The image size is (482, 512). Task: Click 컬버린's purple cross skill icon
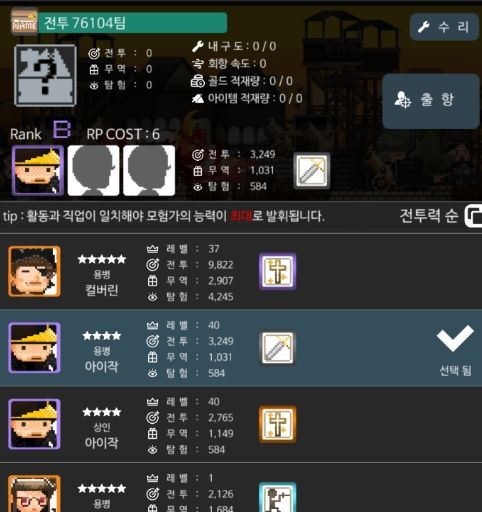pyautogui.click(x=278, y=271)
